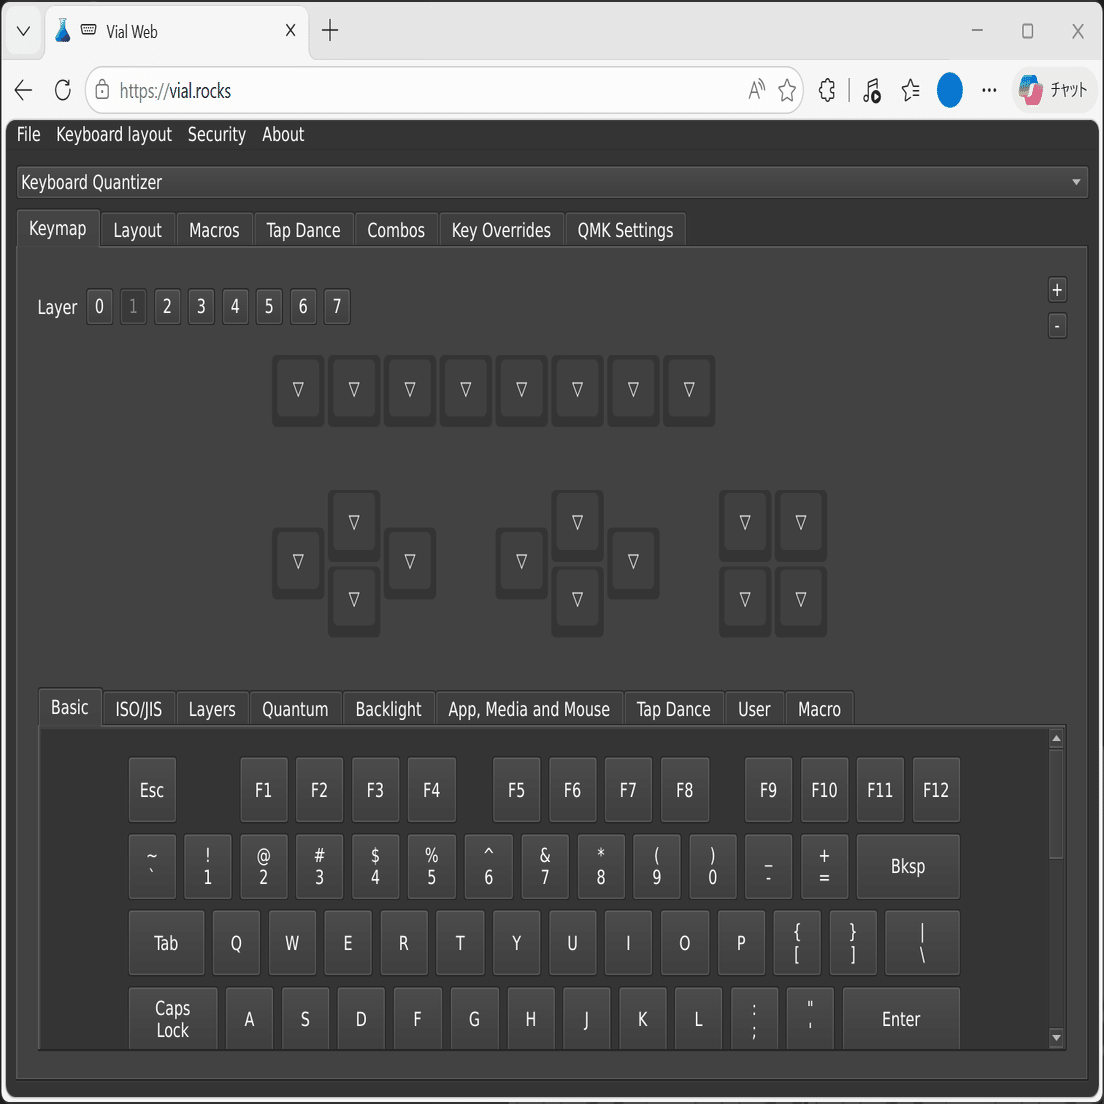The image size is (1104, 1104).
Task: Open the Combos tab
Action: [x=396, y=230]
